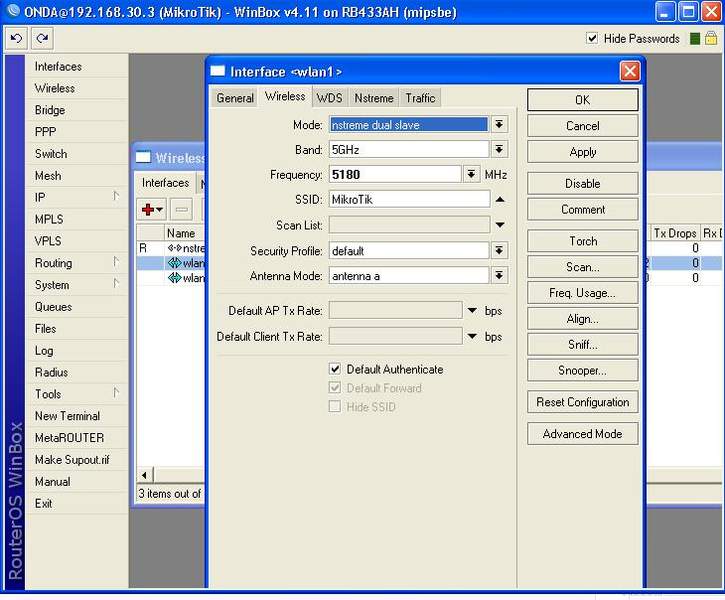Toggle Default Authenticate checkbox

(x=335, y=369)
